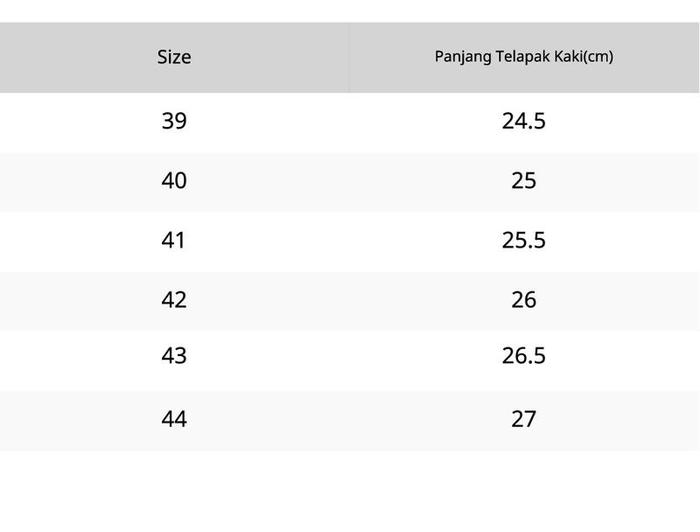Click the Panjang Telapak Kaki(cm) header

pyautogui.click(x=523, y=56)
